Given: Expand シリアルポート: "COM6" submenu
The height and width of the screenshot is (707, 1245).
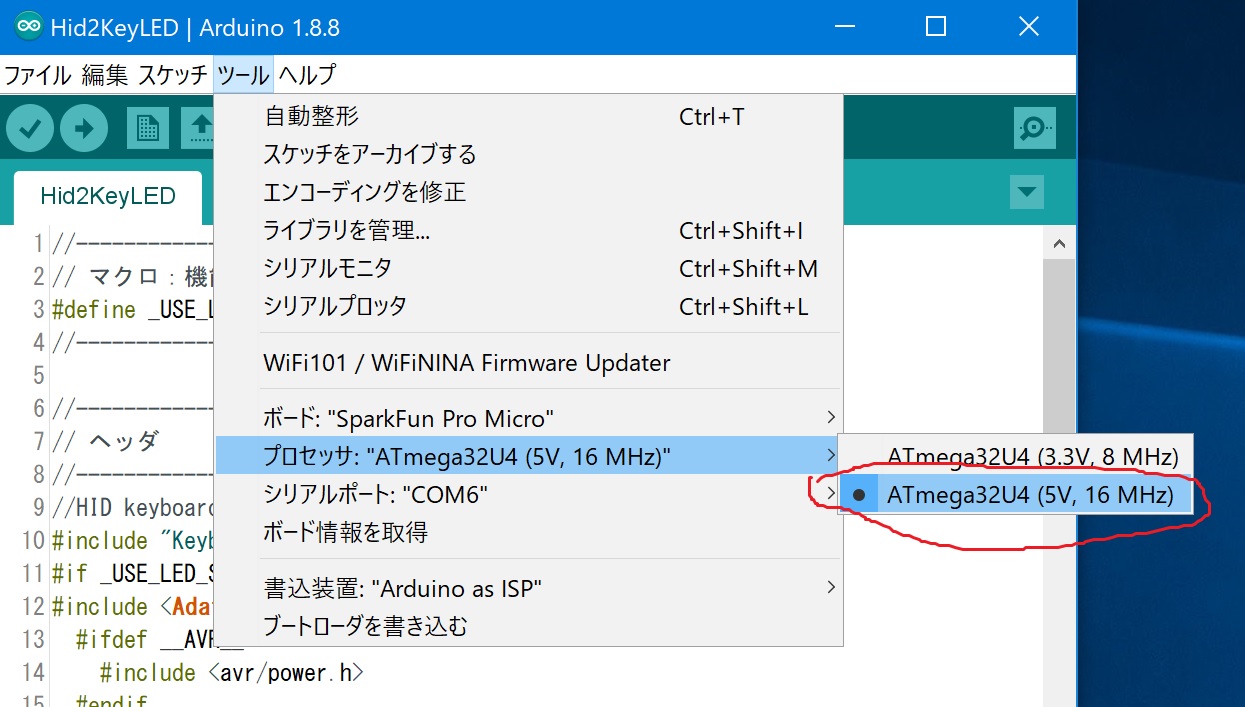Looking at the screenshot, I should pos(529,494).
